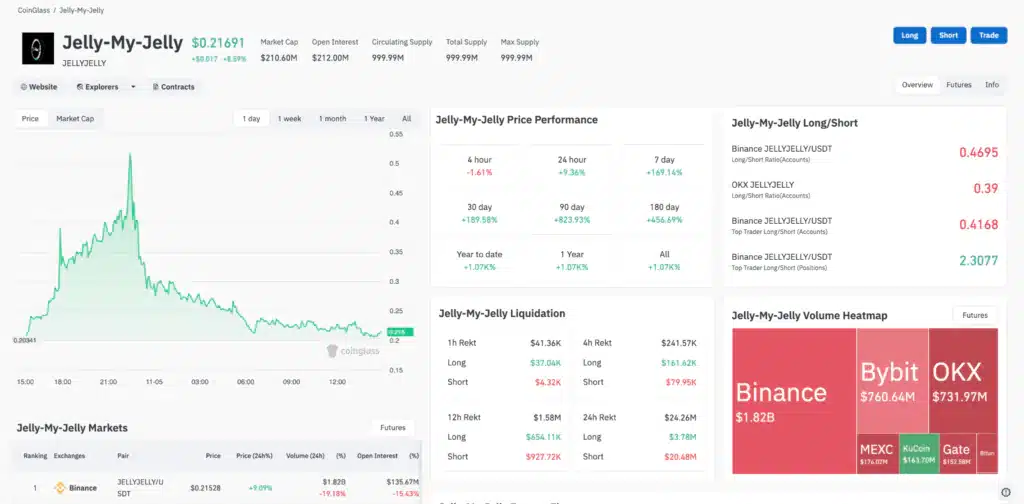Switch the chart to Market Cap view
This screenshot has width=1024, height=504.
[x=75, y=118]
